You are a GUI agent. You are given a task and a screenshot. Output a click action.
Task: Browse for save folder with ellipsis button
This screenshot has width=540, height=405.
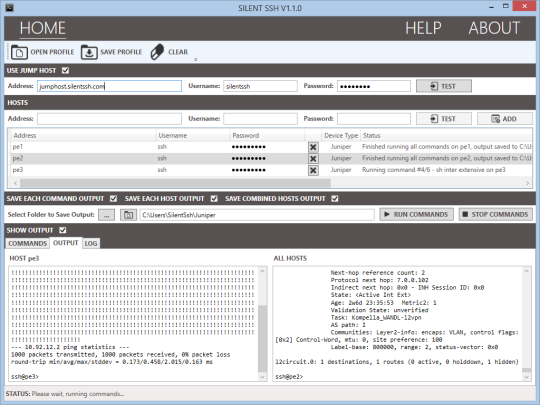tap(106, 215)
